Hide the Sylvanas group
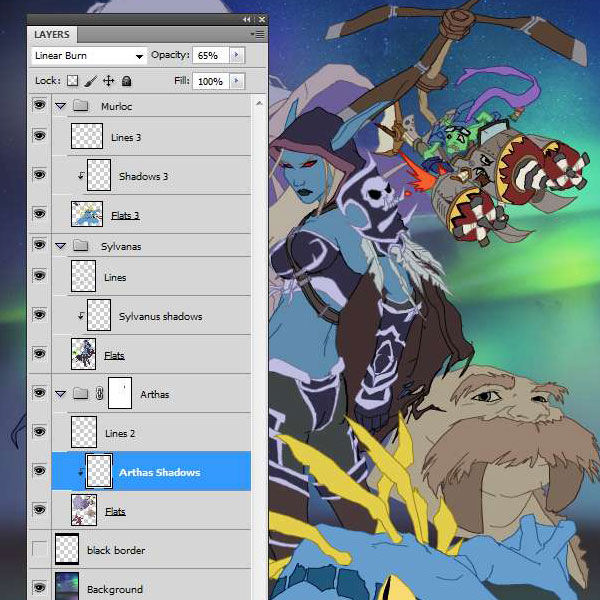The image size is (600, 600). tap(39, 245)
